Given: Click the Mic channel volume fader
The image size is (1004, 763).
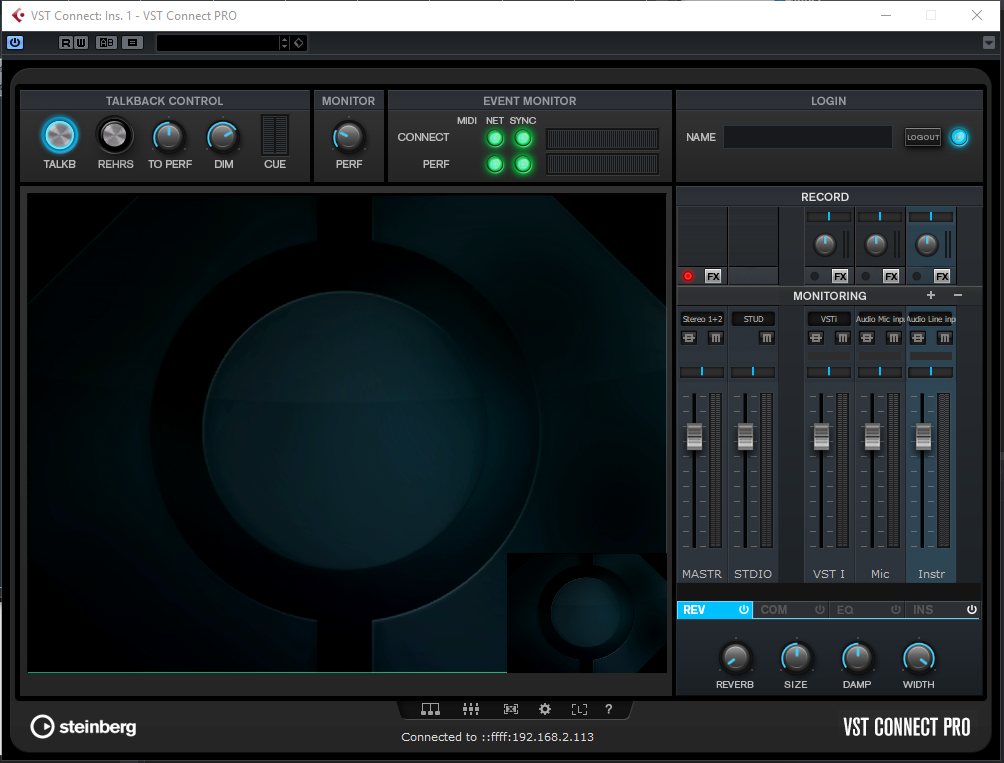Looking at the screenshot, I should pyautogui.click(x=872, y=436).
